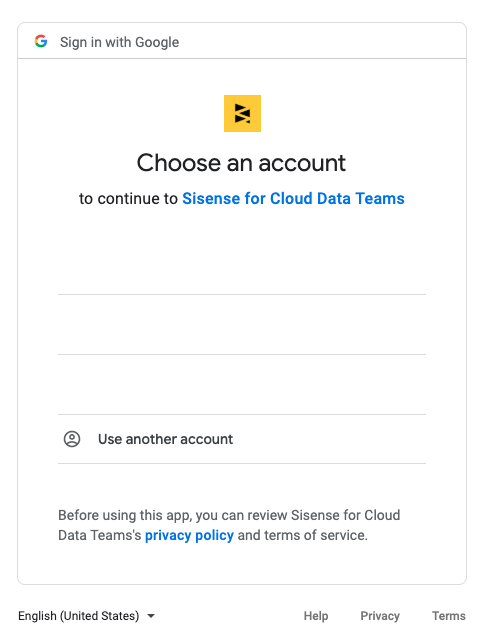Expand the language dropdown arrow

click(151, 616)
